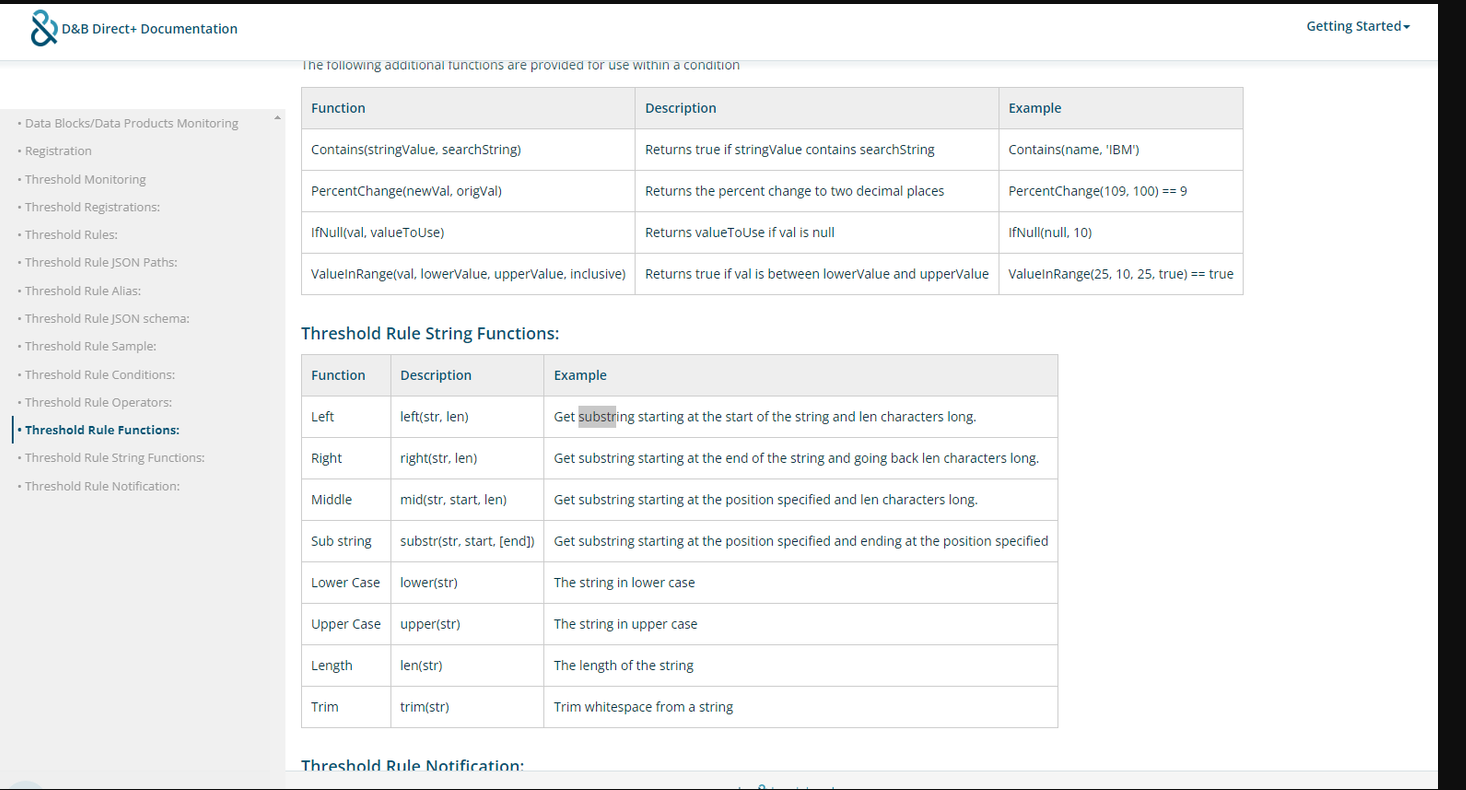Click the IfNull(null, 10) example cell
This screenshot has height=790, width=1466.
1120,233
